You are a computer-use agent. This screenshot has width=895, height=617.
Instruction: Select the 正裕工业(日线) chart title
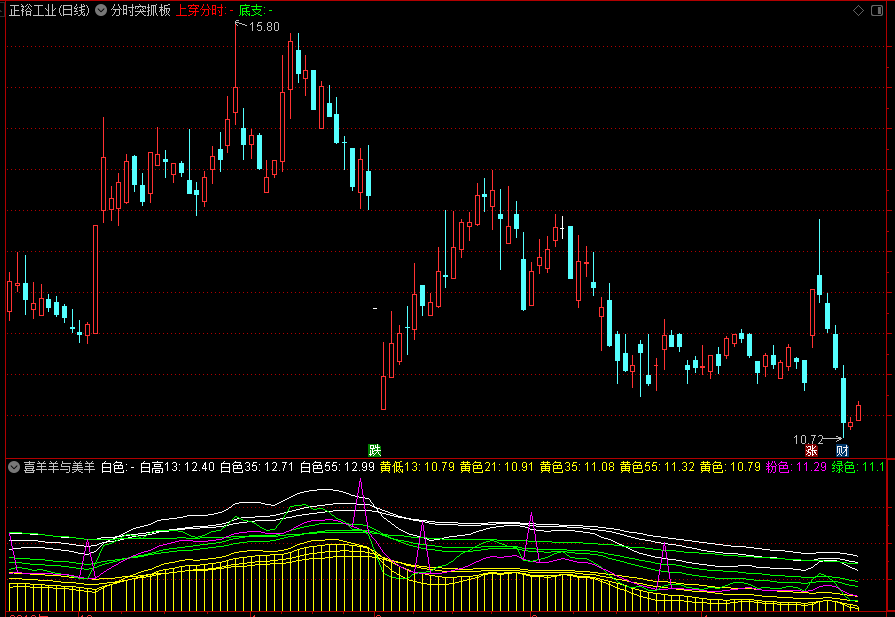(49, 10)
